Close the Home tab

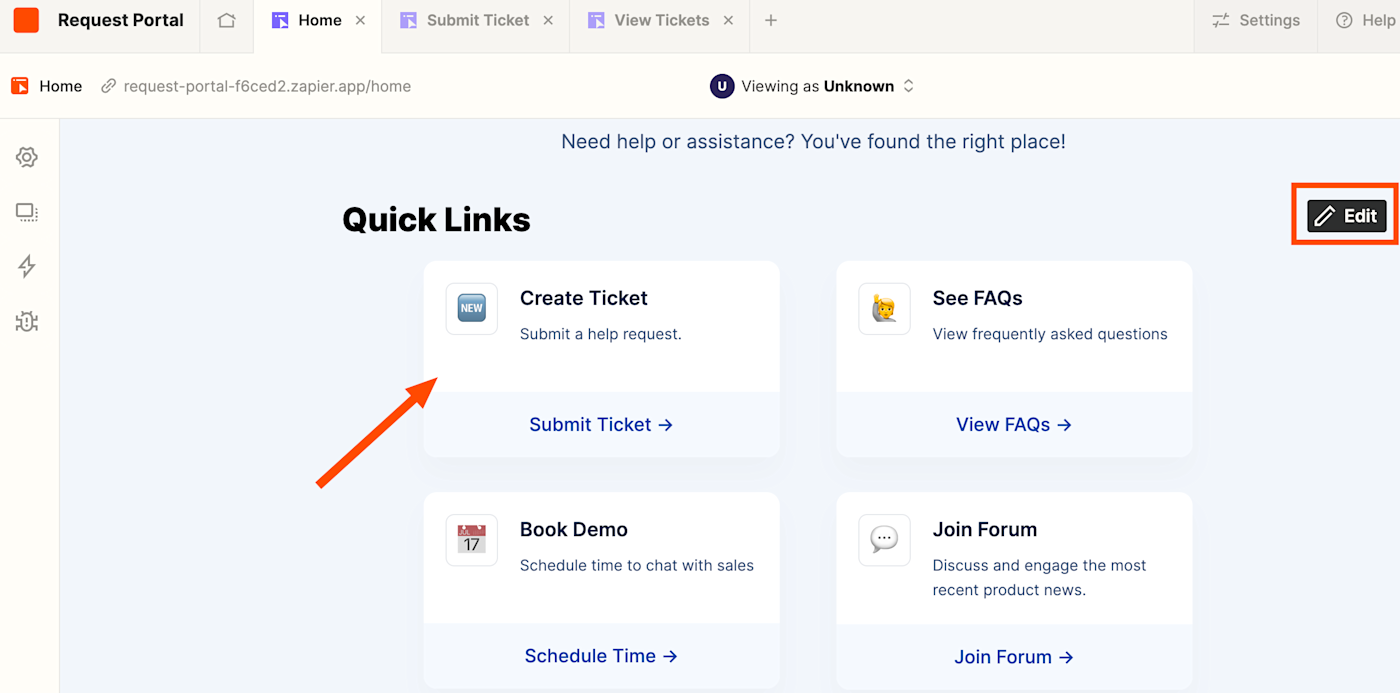pos(361,20)
